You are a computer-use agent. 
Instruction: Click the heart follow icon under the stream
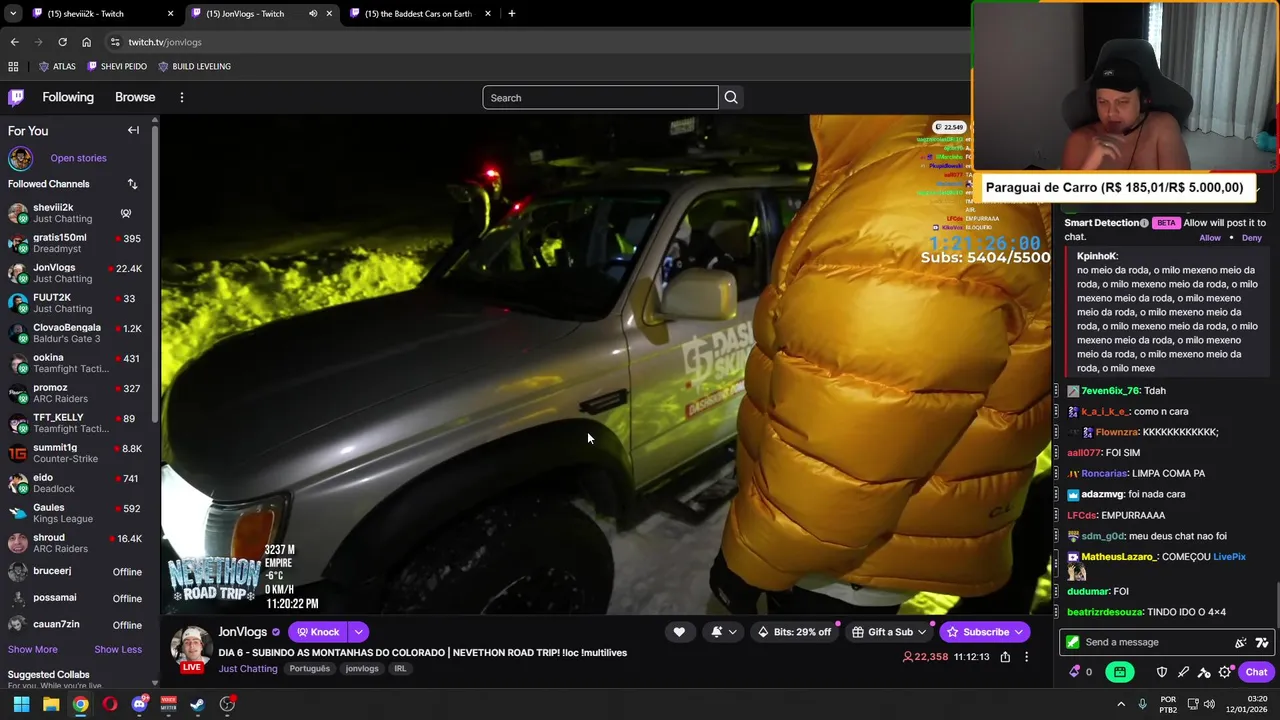pos(679,632)
